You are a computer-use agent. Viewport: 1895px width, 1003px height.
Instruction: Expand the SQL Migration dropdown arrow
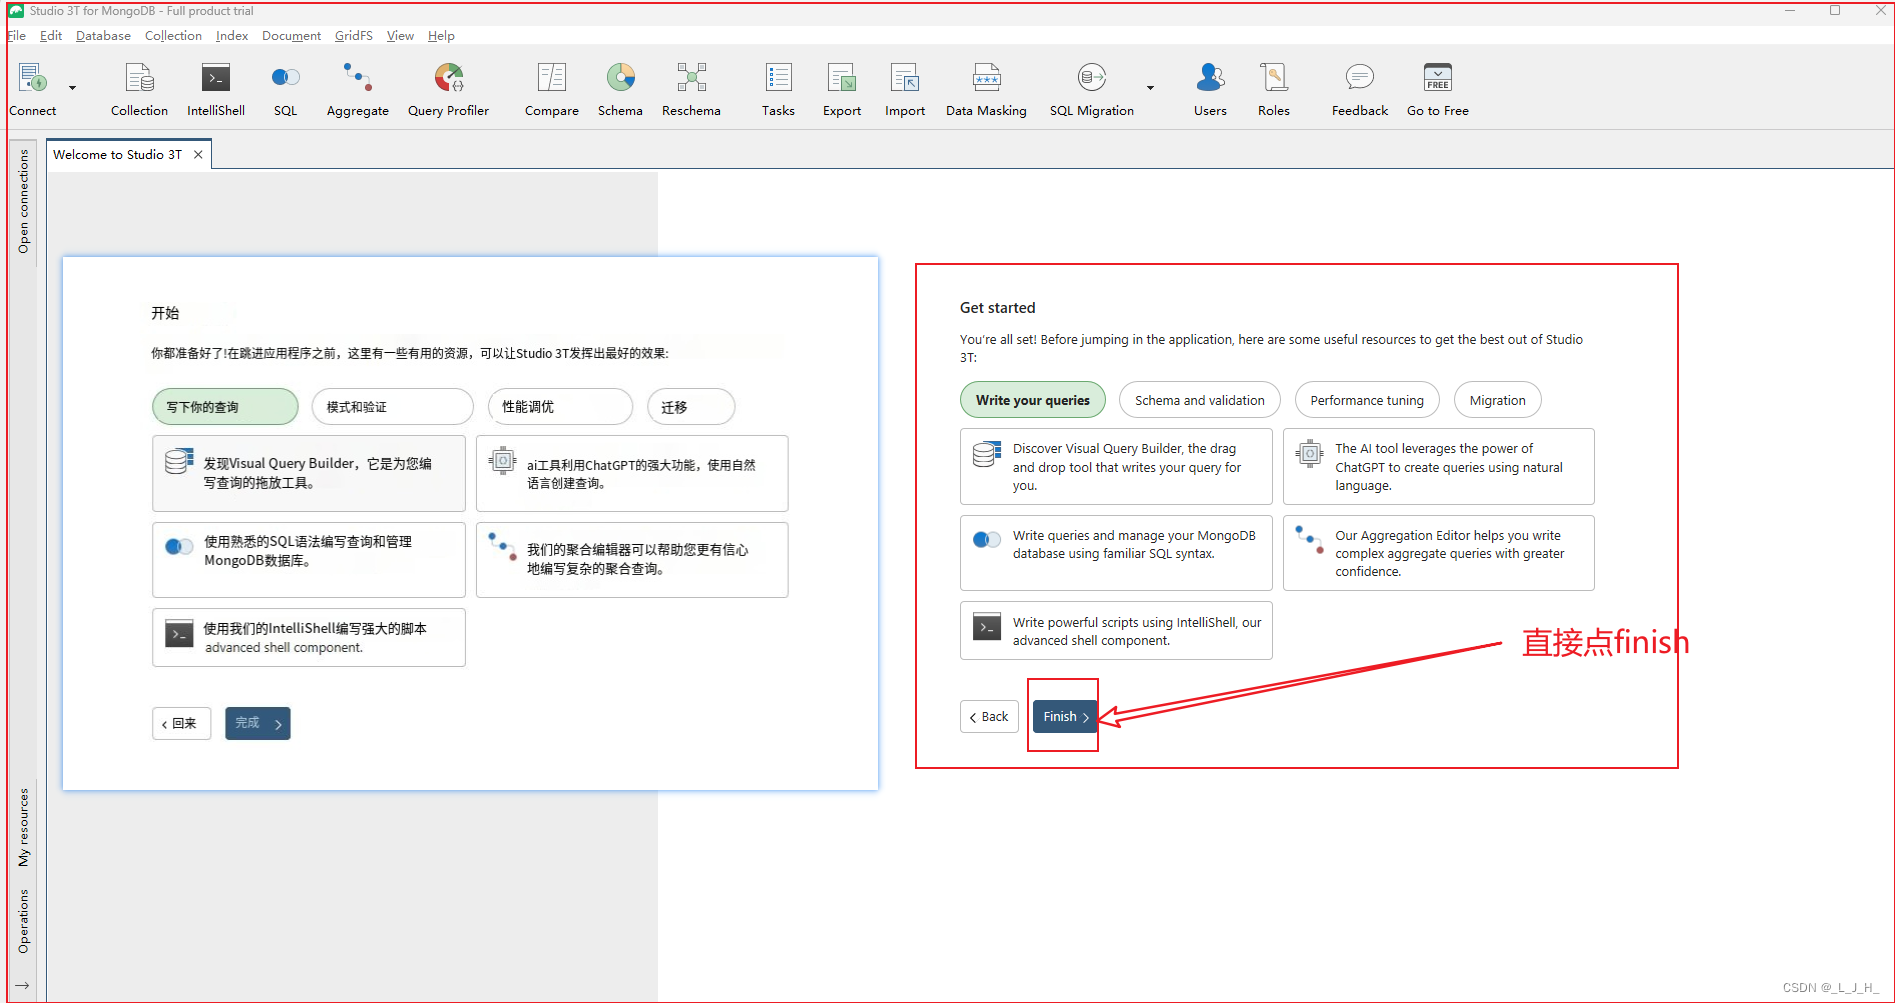click(1150, 88)
